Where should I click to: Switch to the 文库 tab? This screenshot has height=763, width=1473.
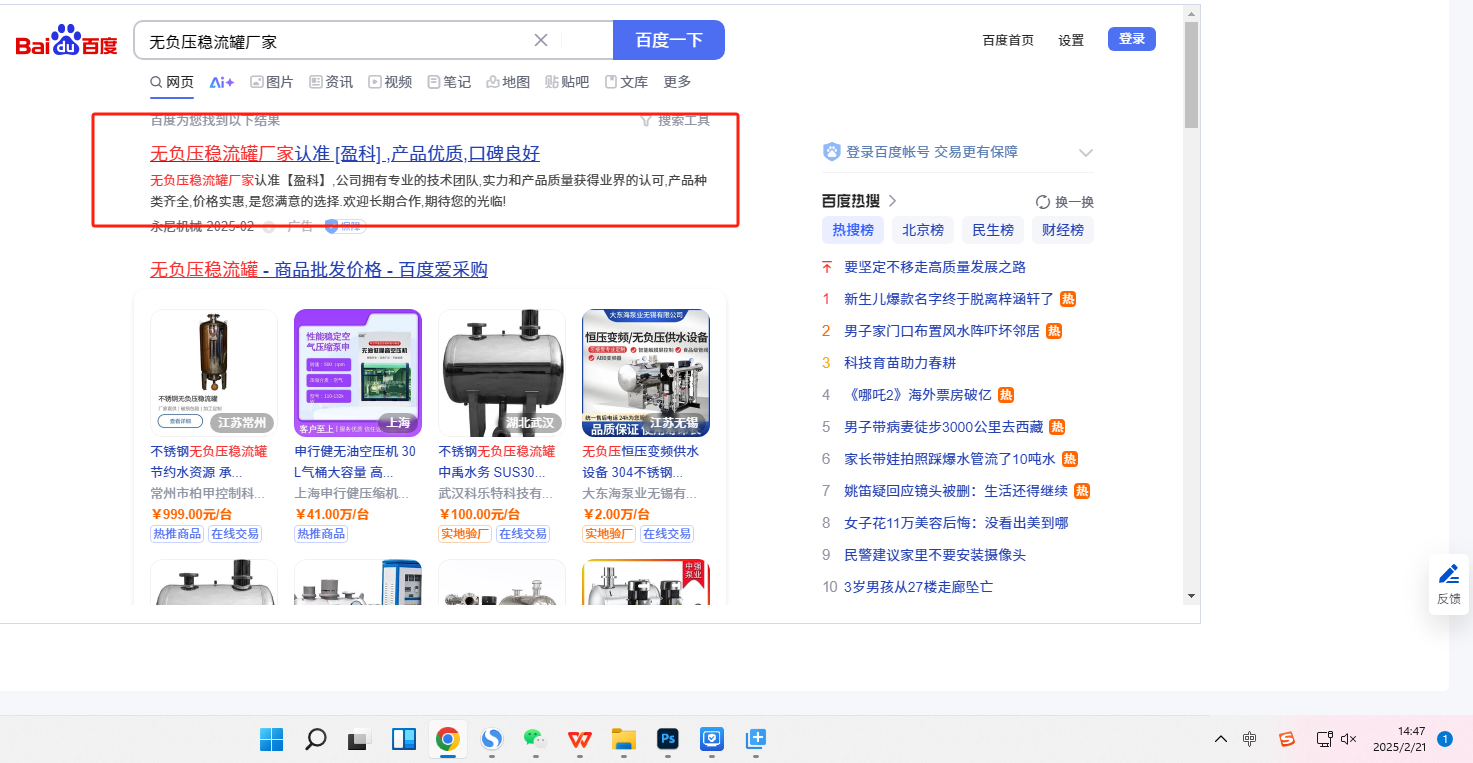(x=626, y=82)
